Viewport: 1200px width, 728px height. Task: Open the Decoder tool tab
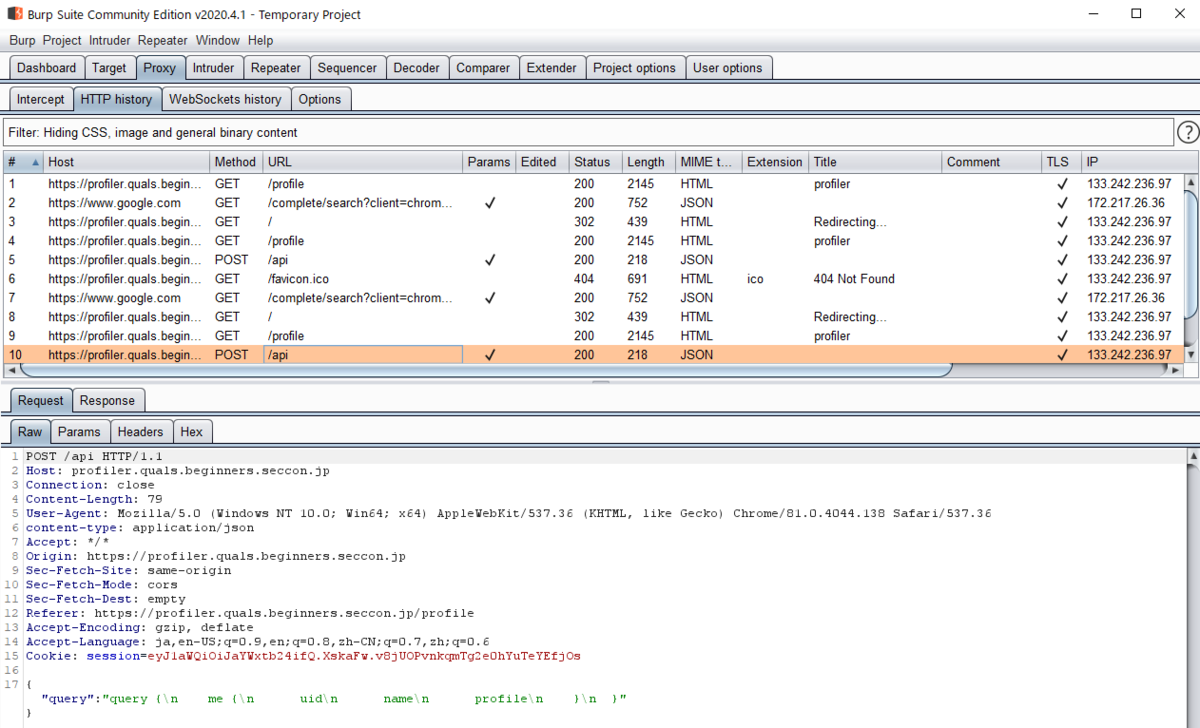click(x=417, y=68)
